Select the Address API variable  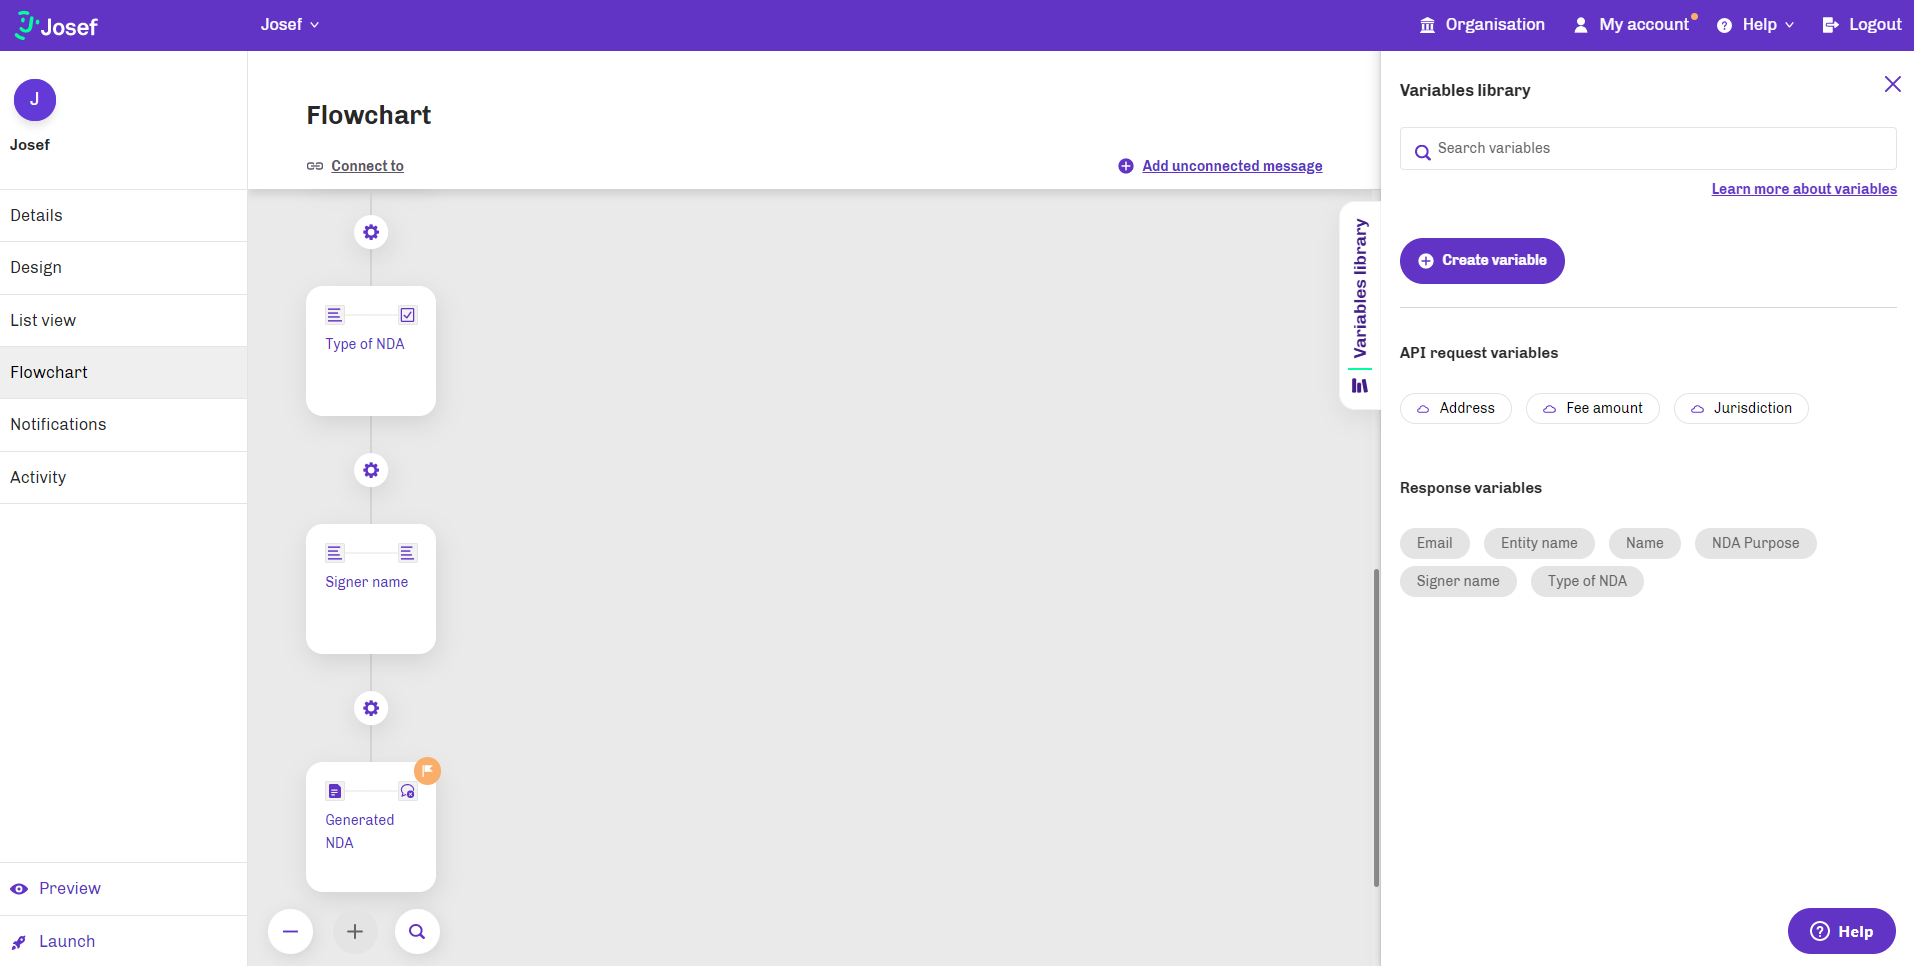coord(1456,408)
